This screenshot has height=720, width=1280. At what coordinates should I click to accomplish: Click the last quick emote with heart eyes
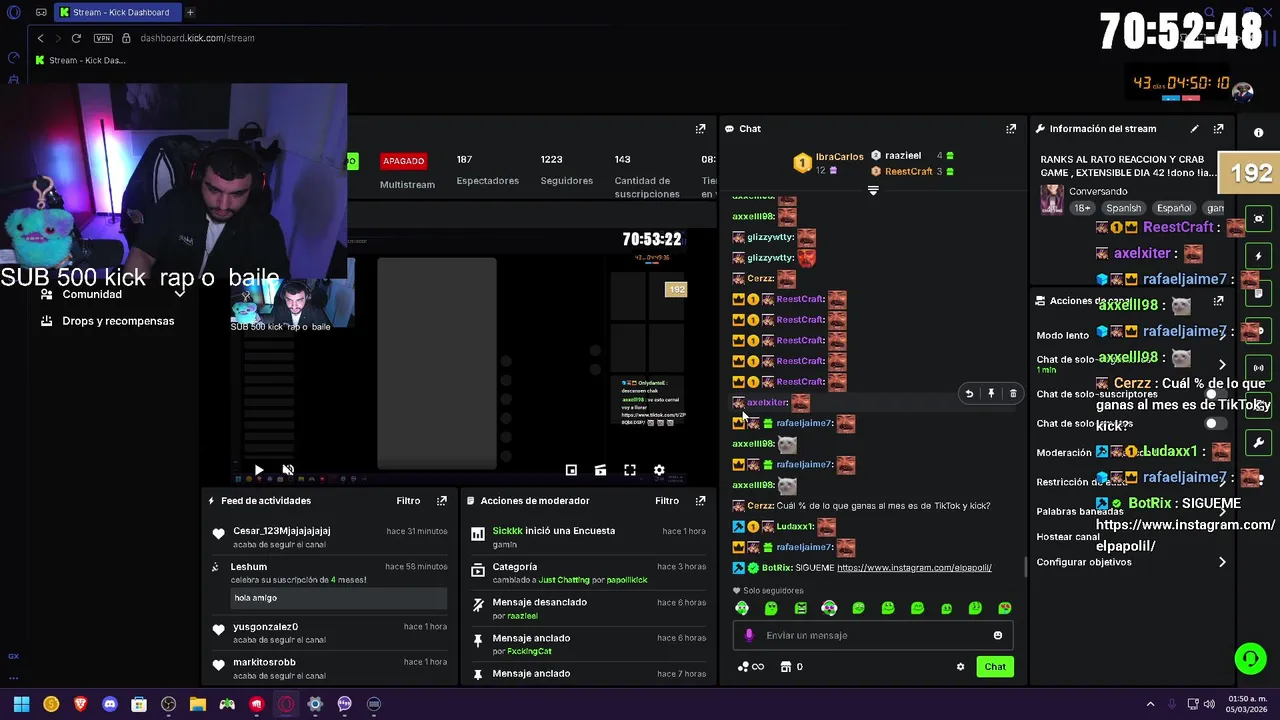[x=1005, y=608]
